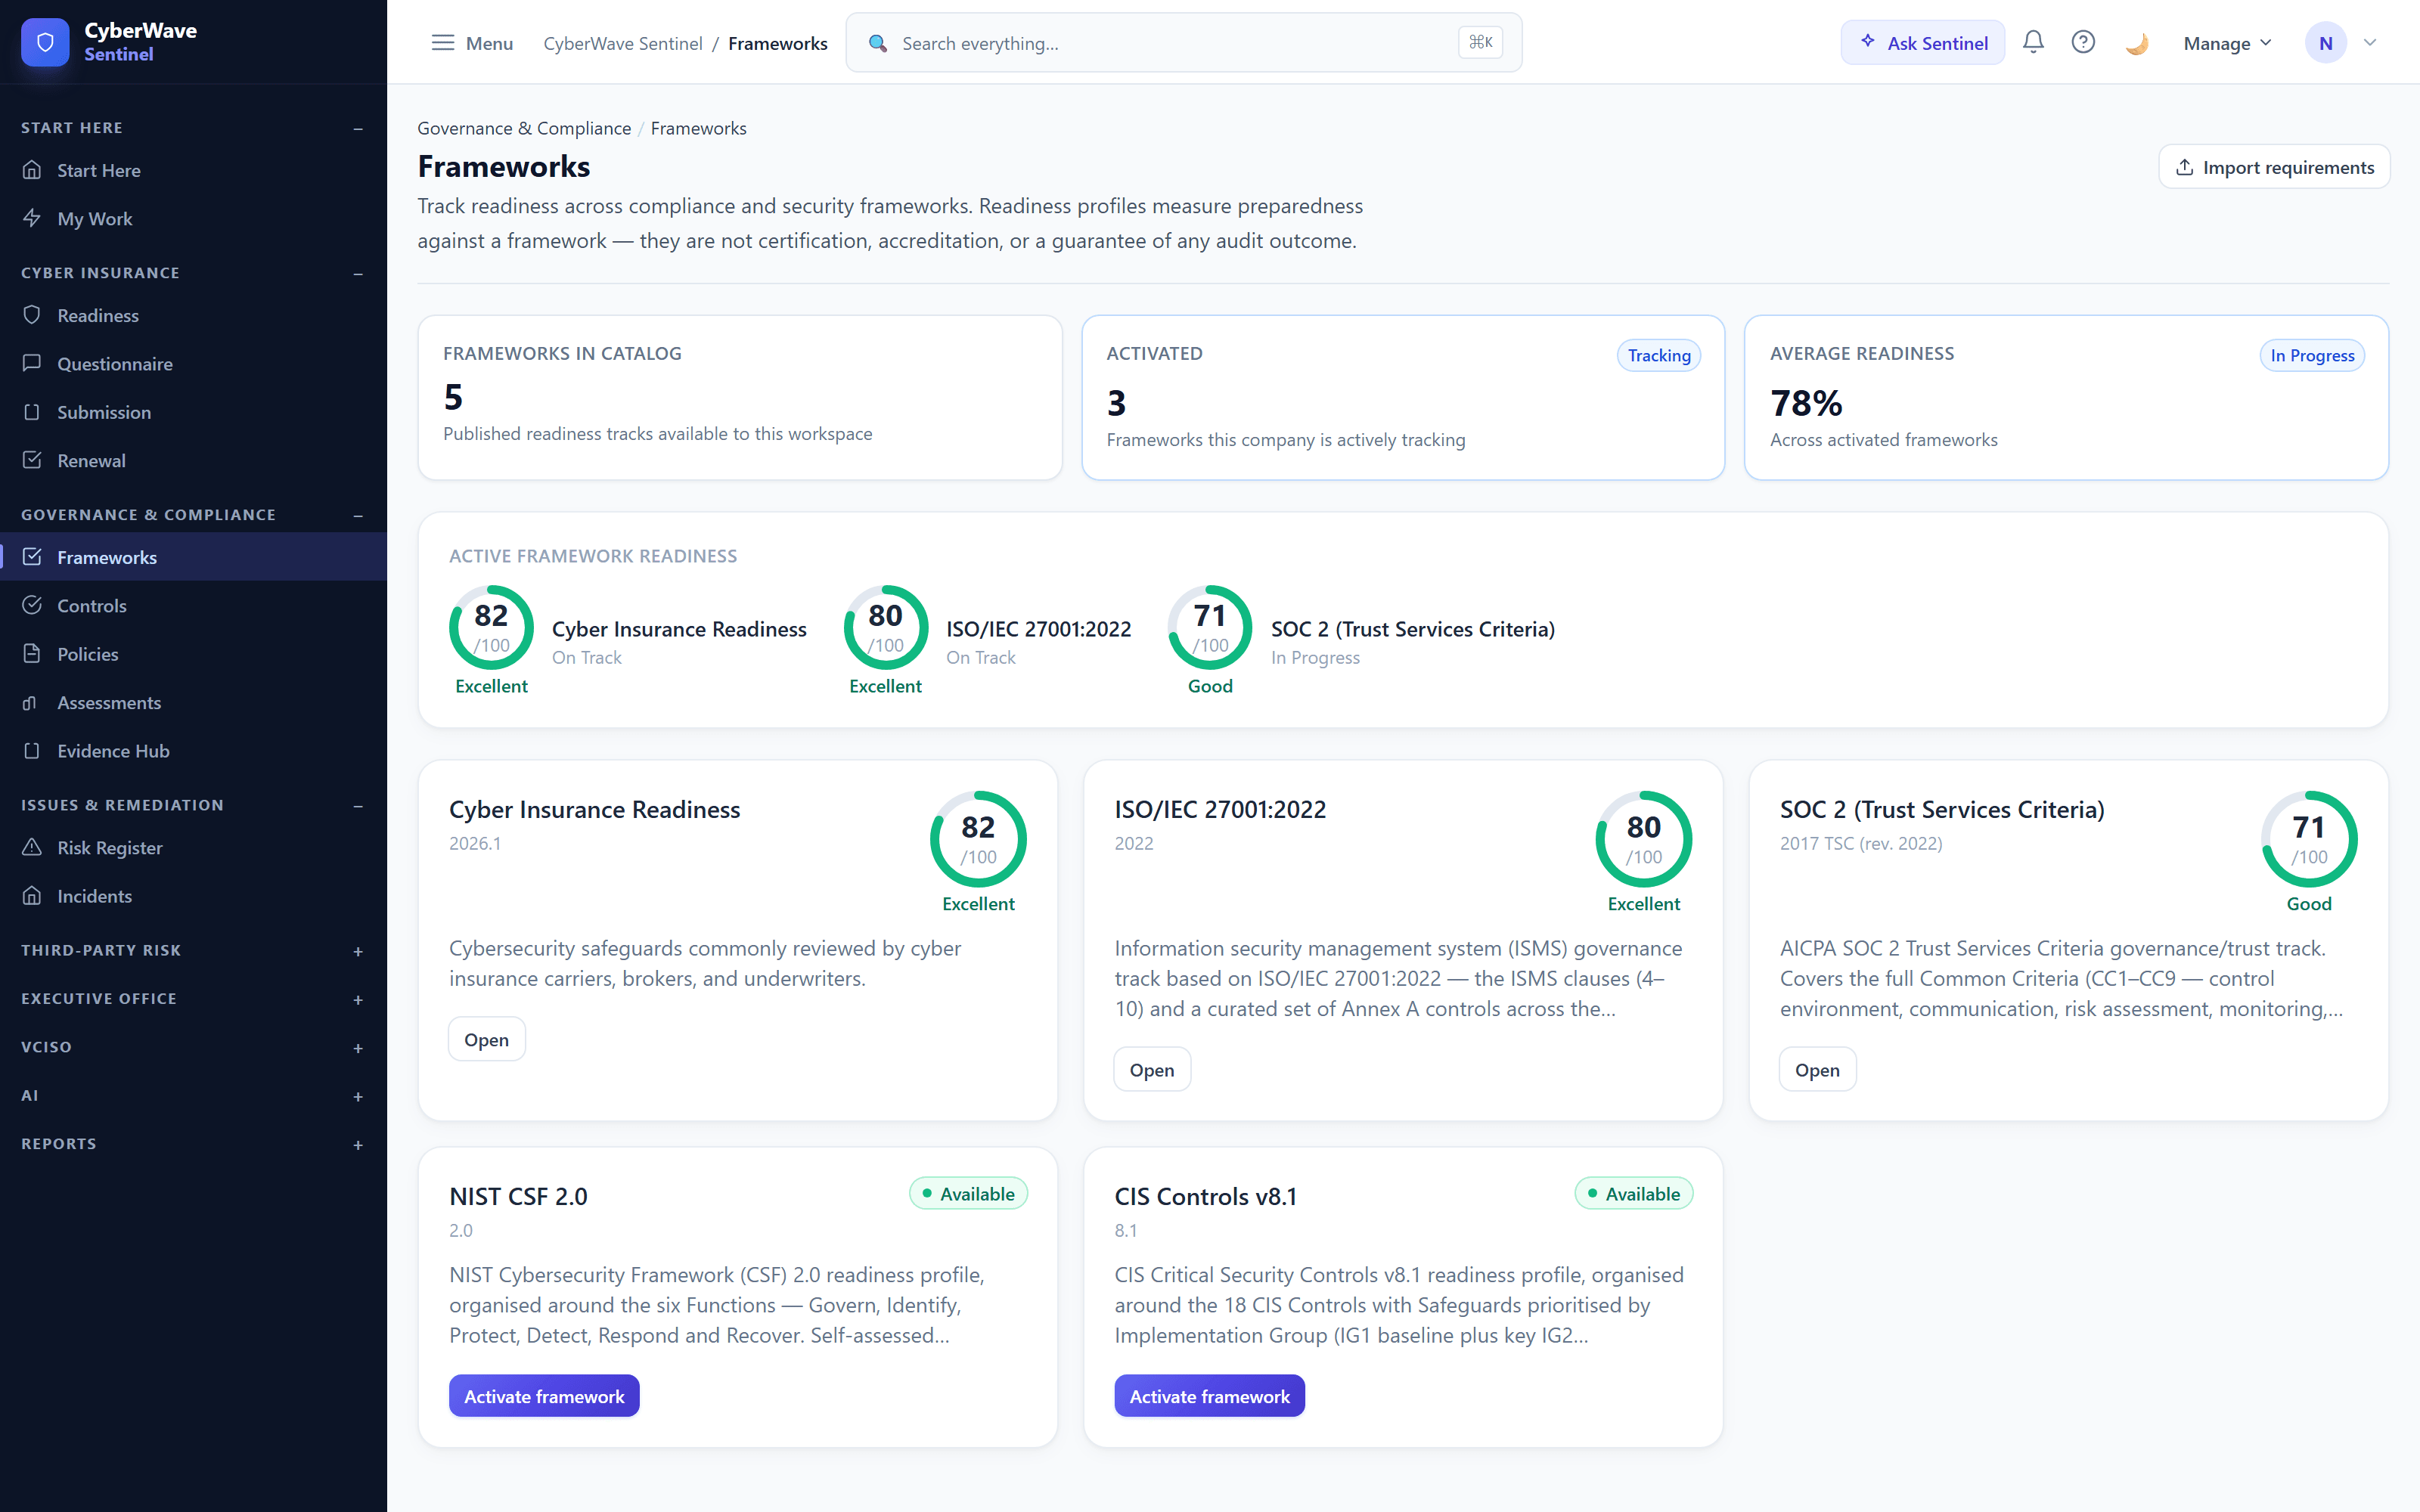Expand the Reports section
The image size is (2420, 1512).
358,1144
